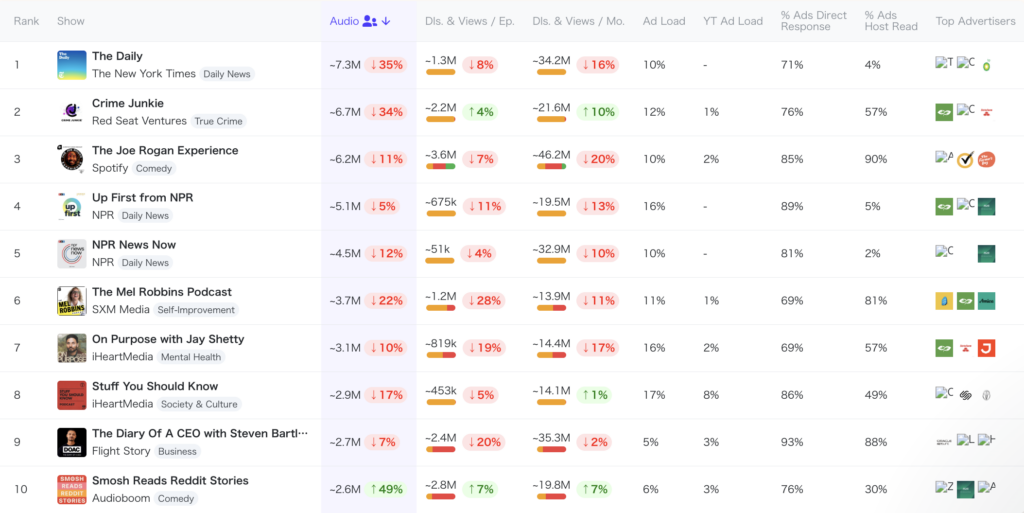Viewport: 1024px width, 513px height.
Task: Click the audience people icon beside Audio
Action: point(370,21)
